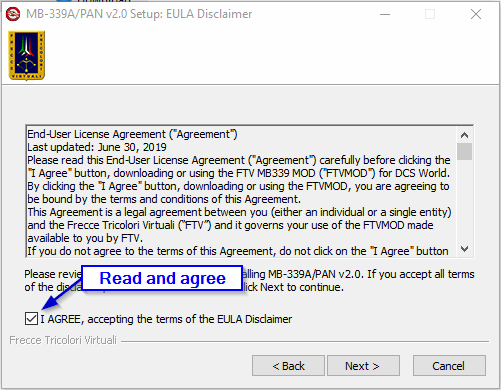Cancel the MB-339A/PAN installation
This screenshot has width=501, height=390.
449,366
